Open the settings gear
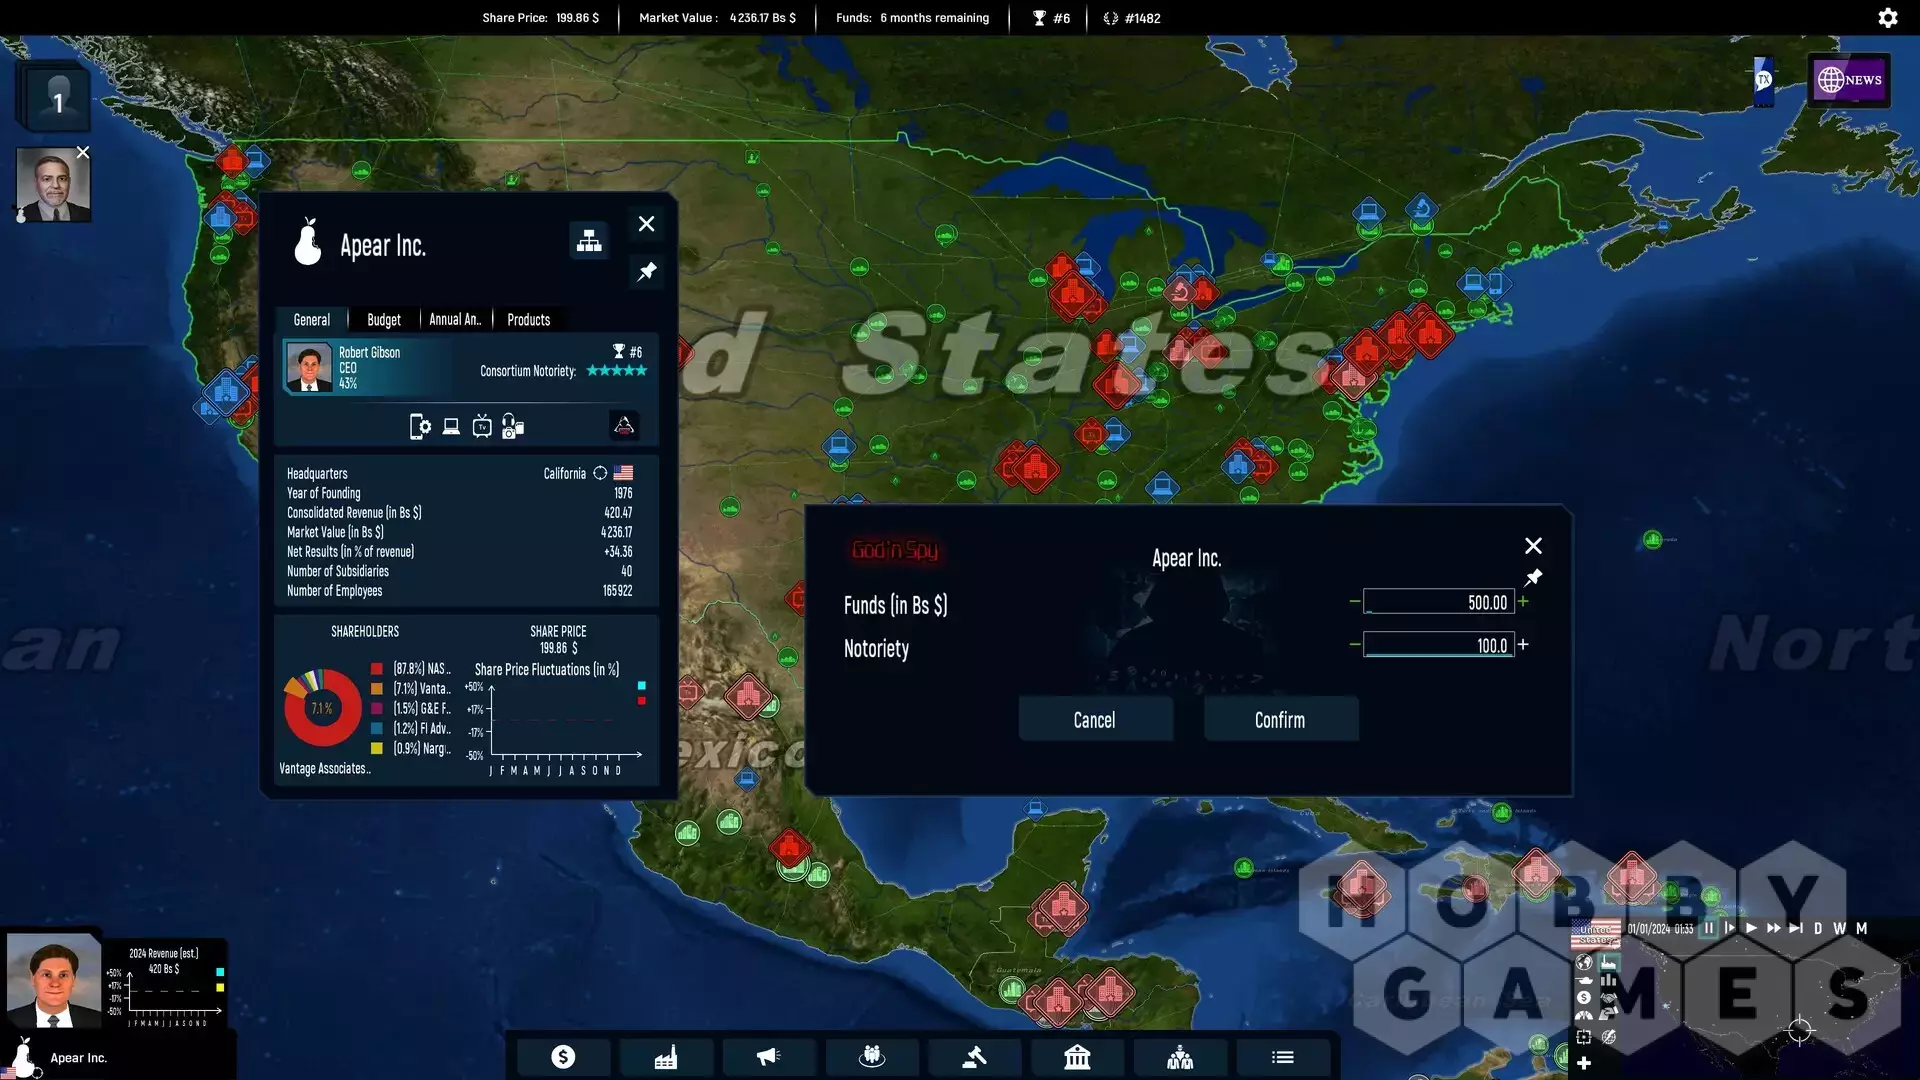 pyautogui.click(x=1887, y=18)
